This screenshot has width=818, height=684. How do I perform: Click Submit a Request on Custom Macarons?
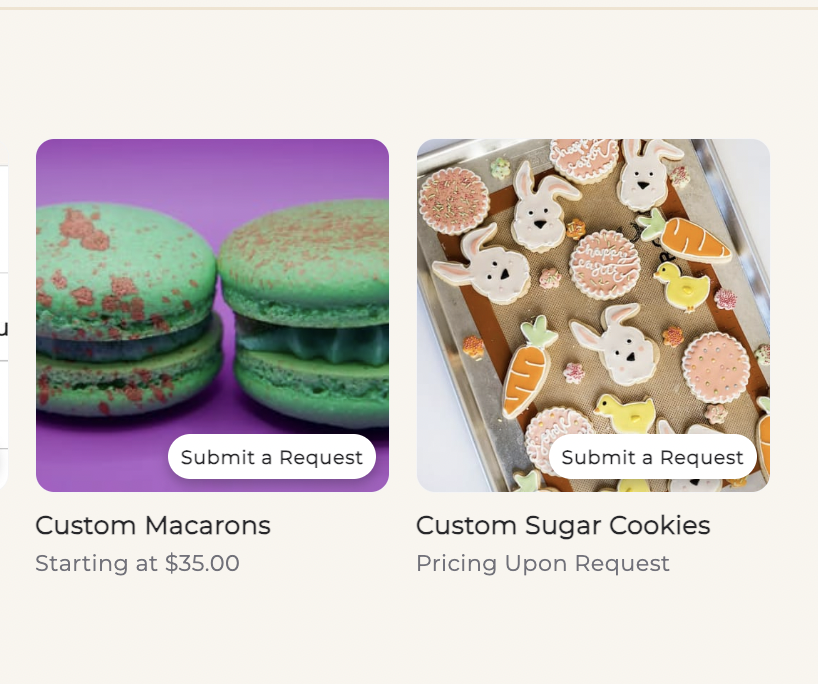pos(272,457)
